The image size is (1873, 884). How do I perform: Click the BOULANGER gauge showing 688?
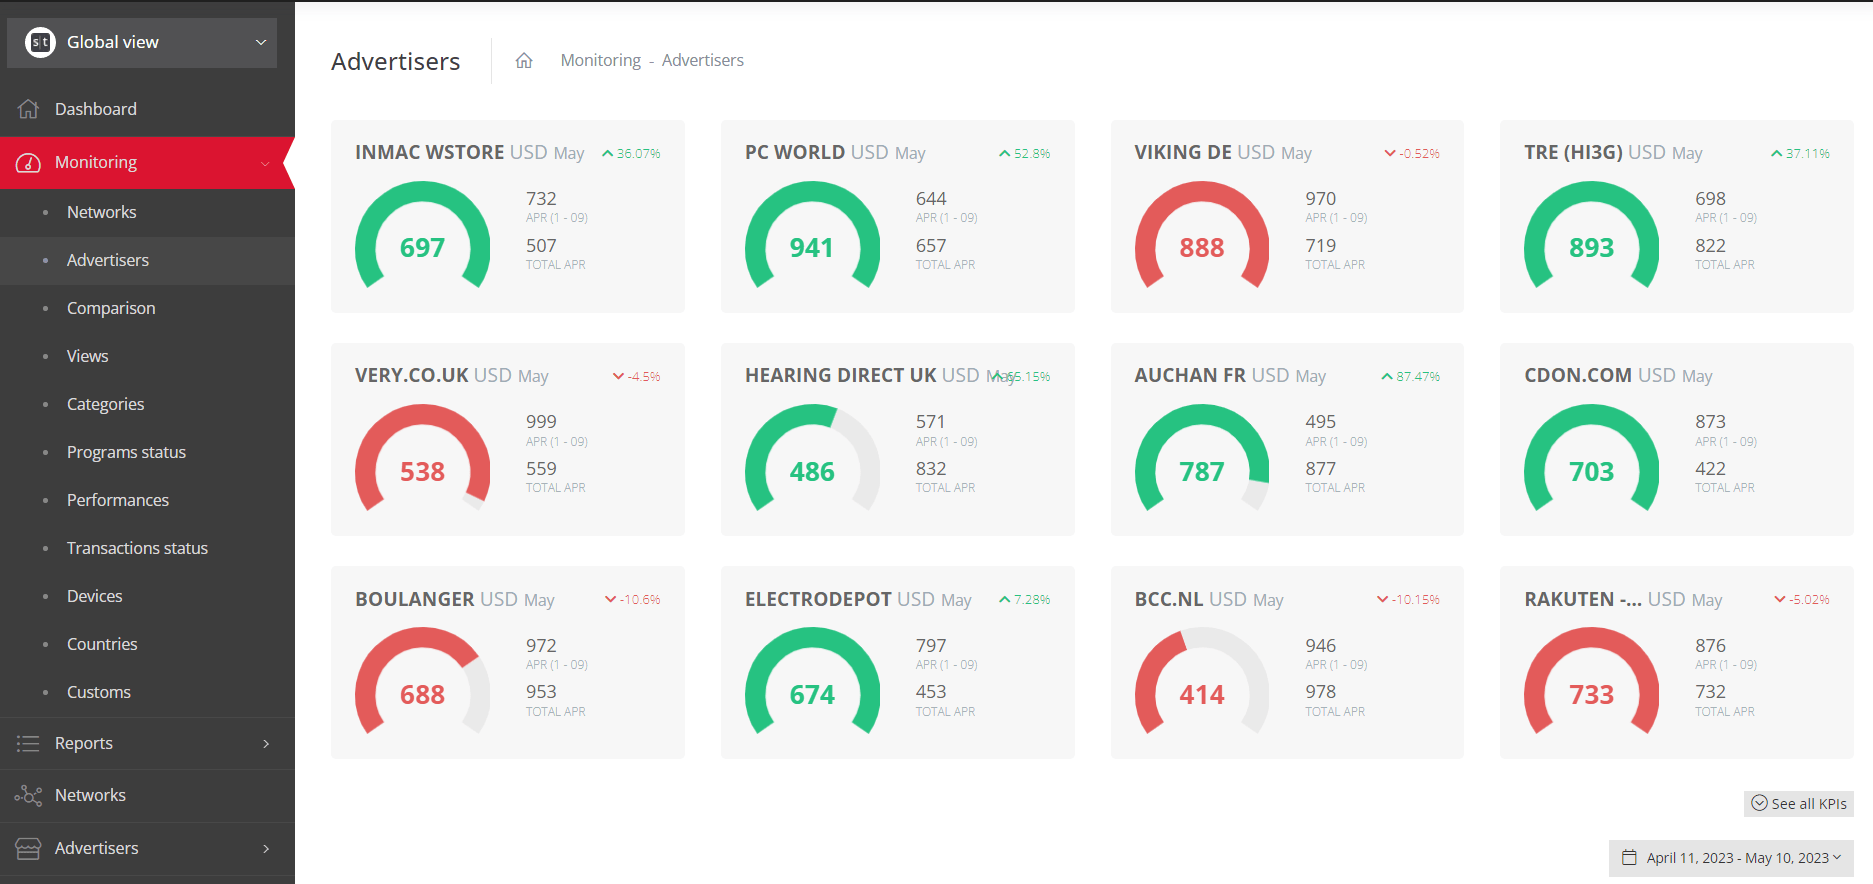click(422, 682)
